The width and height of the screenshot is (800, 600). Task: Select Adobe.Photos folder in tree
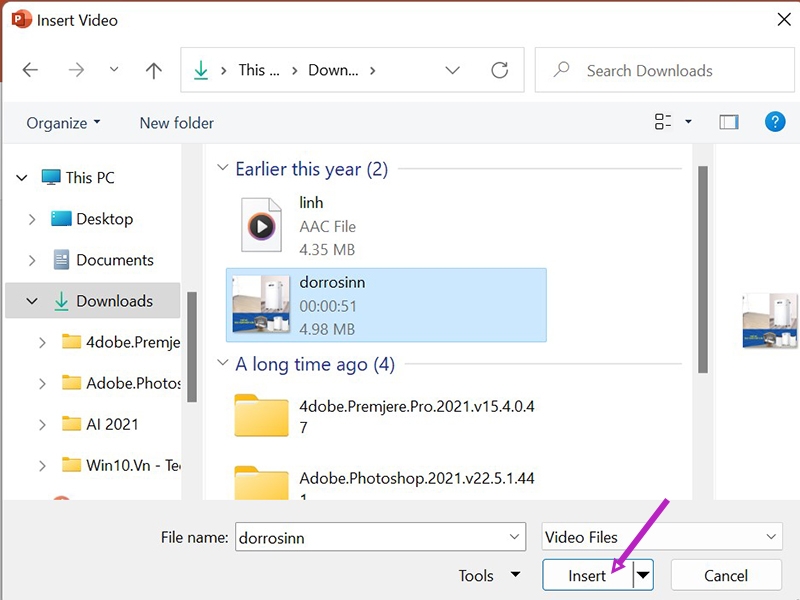pyautogui.click(x=121, y=383)
